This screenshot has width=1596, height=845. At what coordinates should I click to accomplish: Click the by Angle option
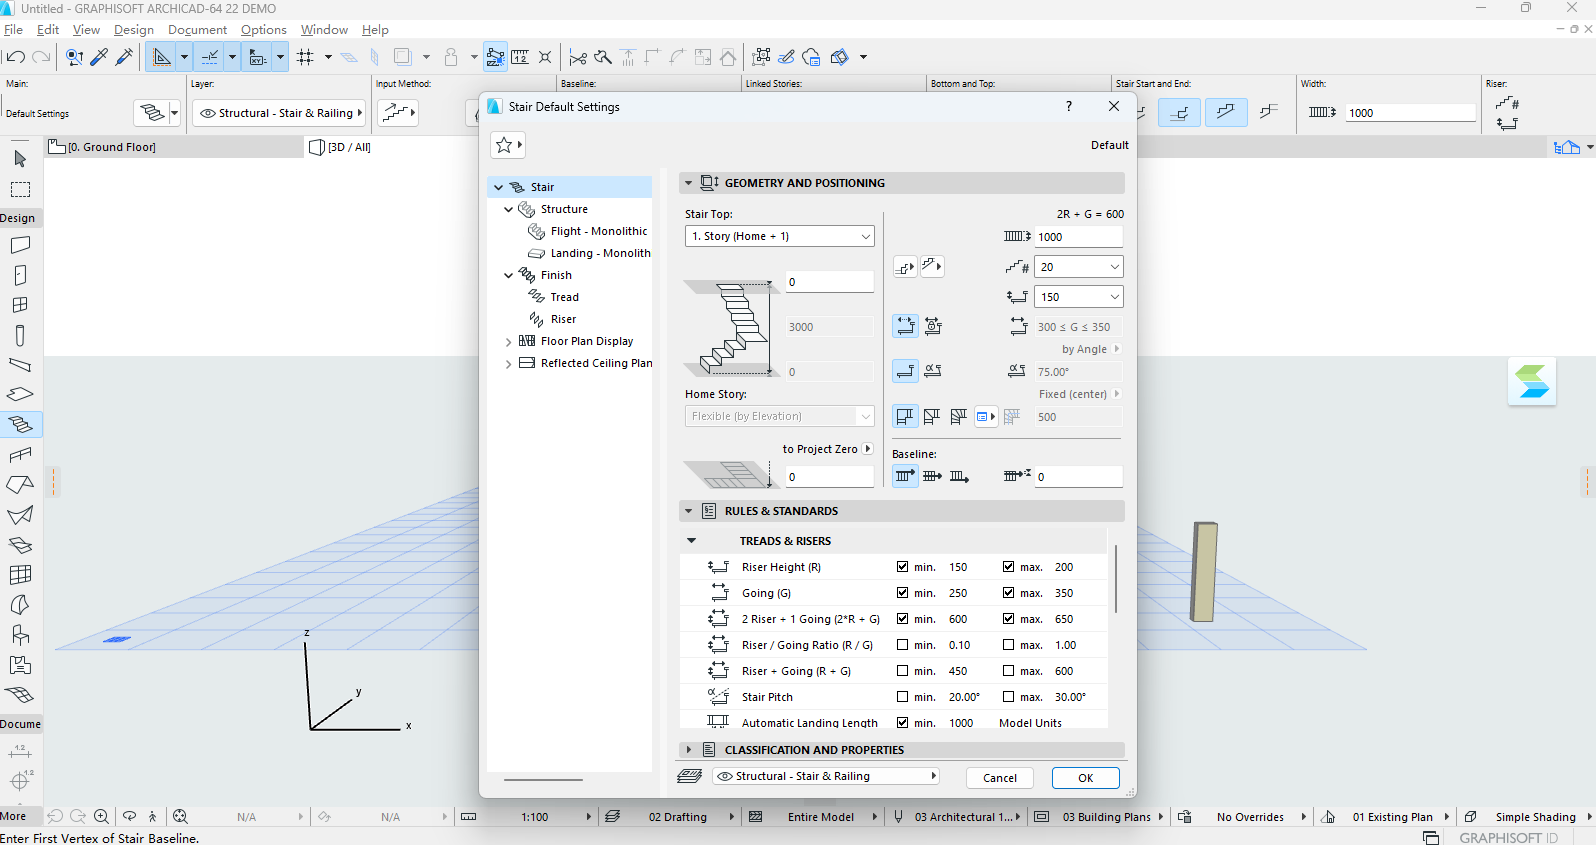[x=1091, y=349]
